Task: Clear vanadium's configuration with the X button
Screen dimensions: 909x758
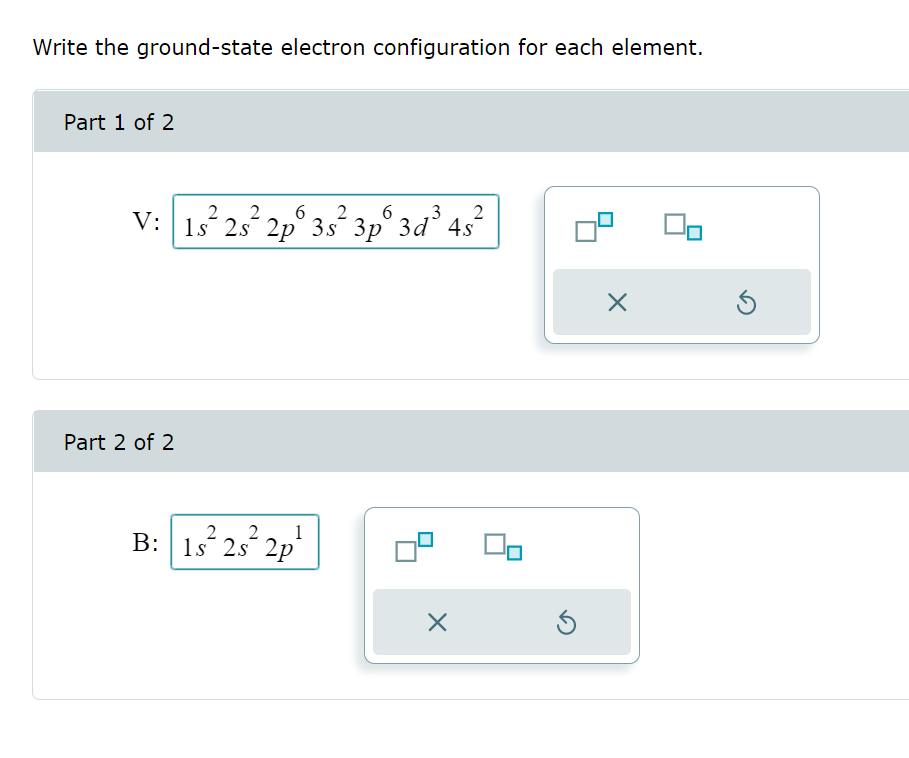Action: point(616,302)
